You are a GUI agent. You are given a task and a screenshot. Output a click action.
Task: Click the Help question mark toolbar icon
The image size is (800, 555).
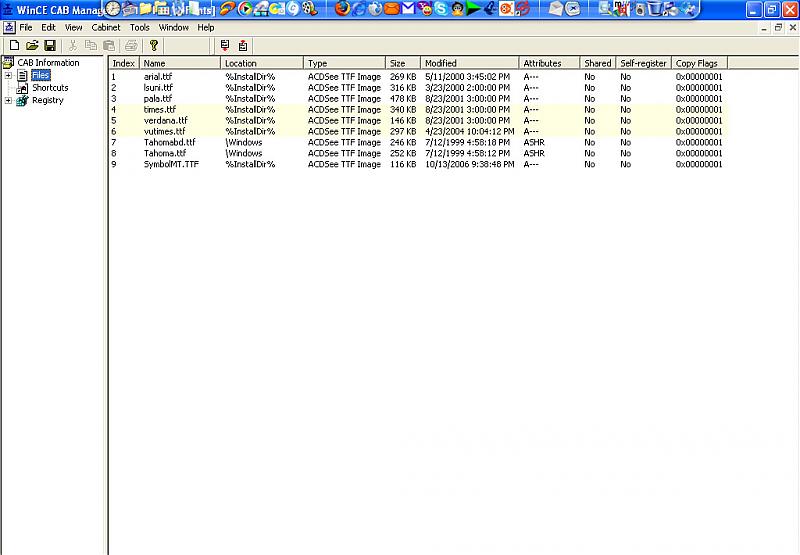[x=153, y=45]
